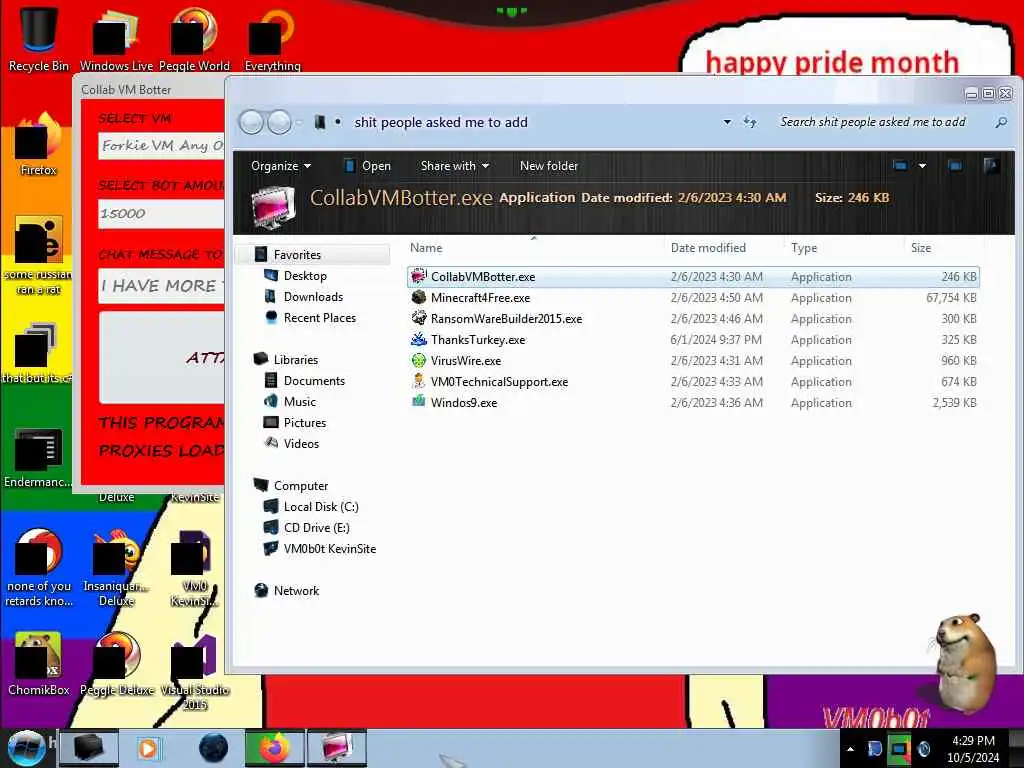Select Minecraft4Free.exe in the file list

[693, 298]
